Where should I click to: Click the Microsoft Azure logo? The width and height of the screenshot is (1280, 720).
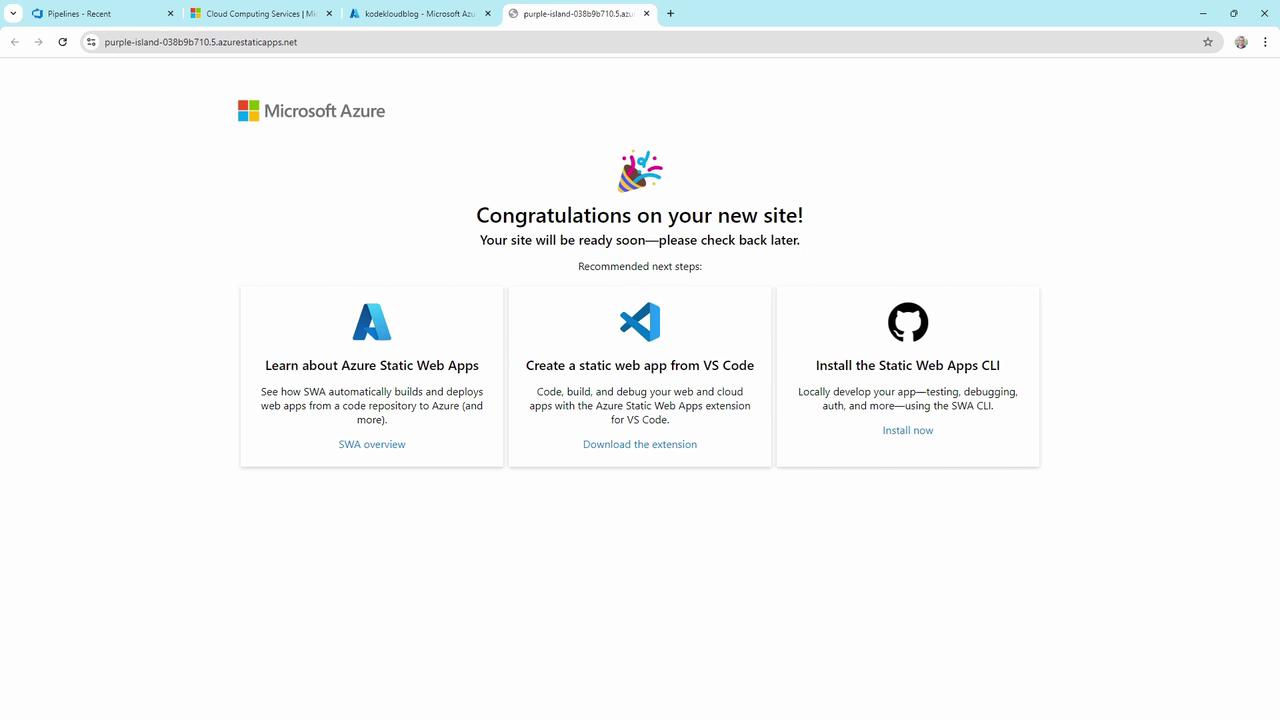point(311,111)
